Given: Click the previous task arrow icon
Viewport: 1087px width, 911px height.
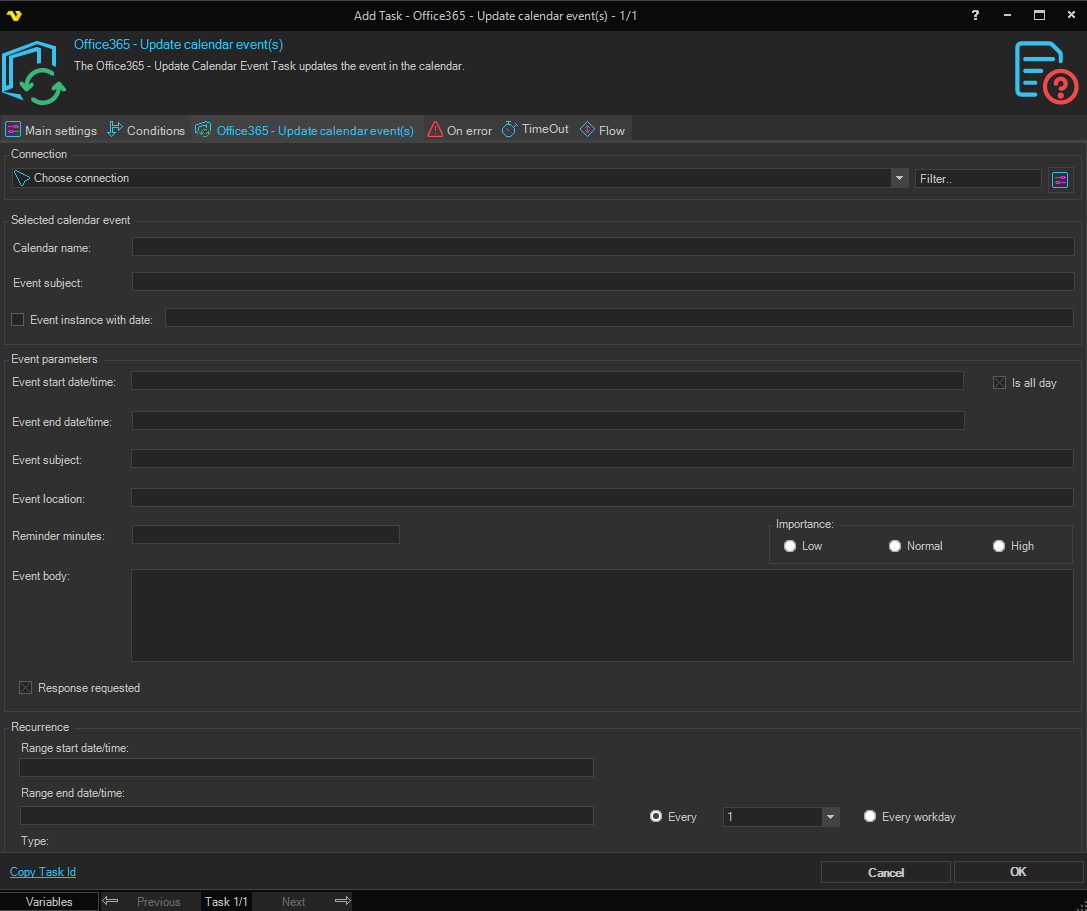Looking at the screenshot, I should click(111, 901).
